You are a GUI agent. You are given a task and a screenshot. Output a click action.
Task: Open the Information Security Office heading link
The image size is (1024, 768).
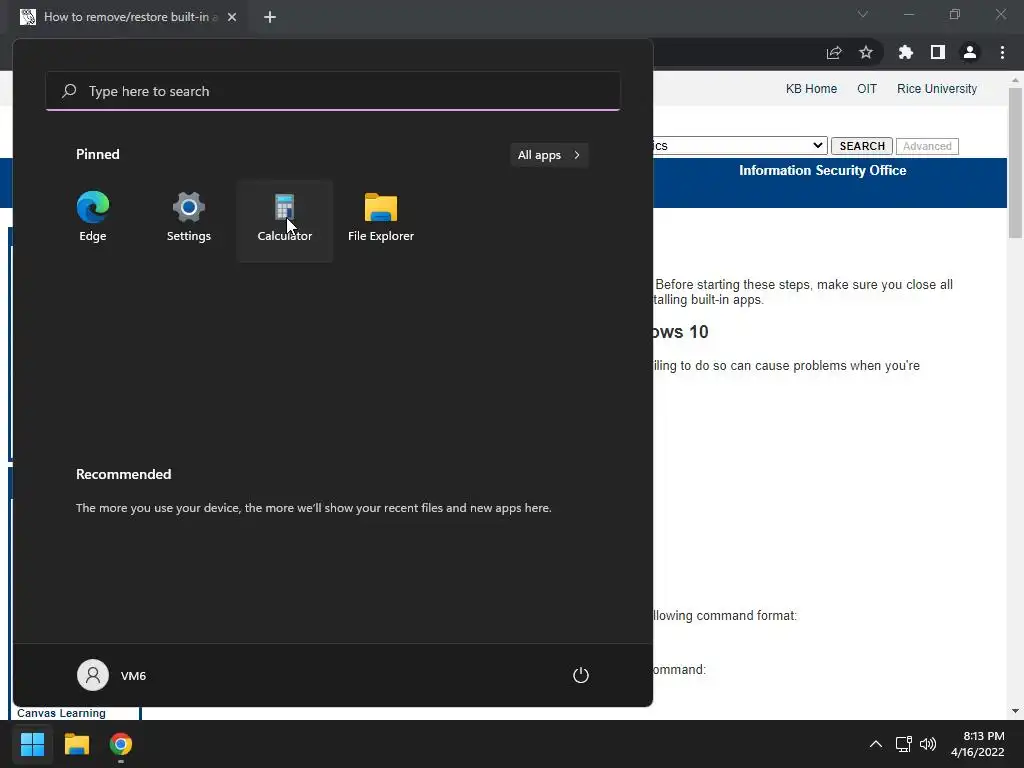pos(822,170)
